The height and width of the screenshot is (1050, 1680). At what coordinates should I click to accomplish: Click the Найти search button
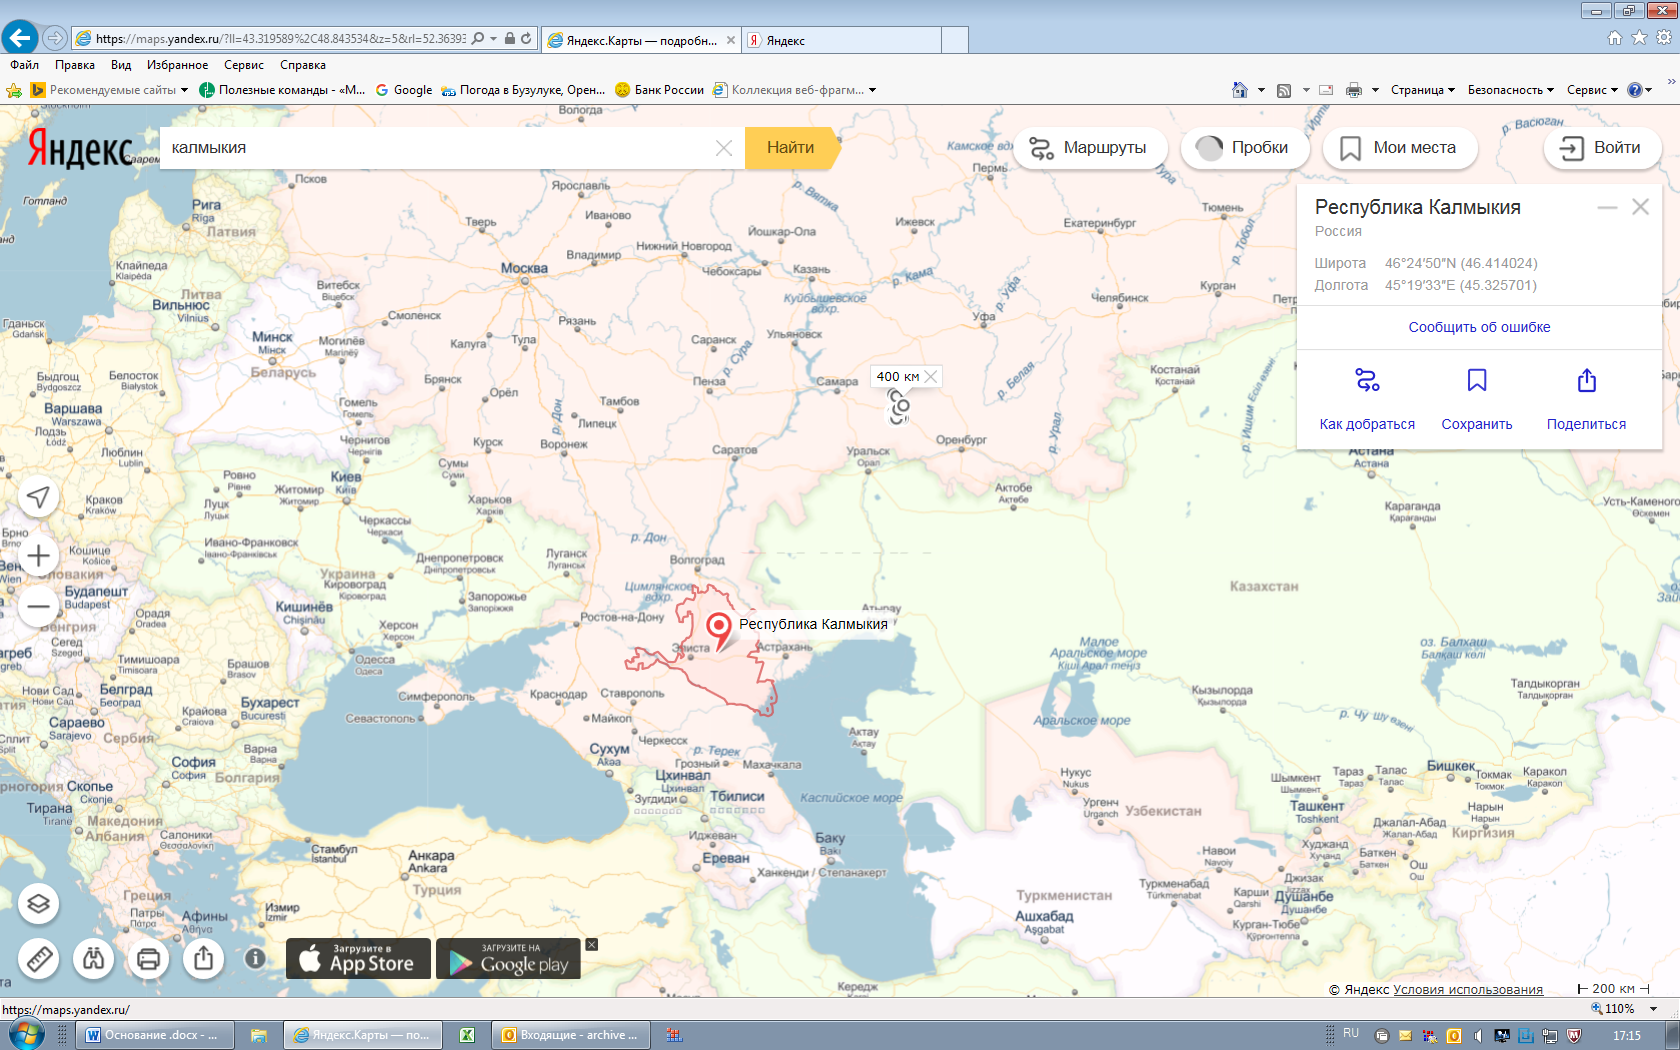[790, 148]
